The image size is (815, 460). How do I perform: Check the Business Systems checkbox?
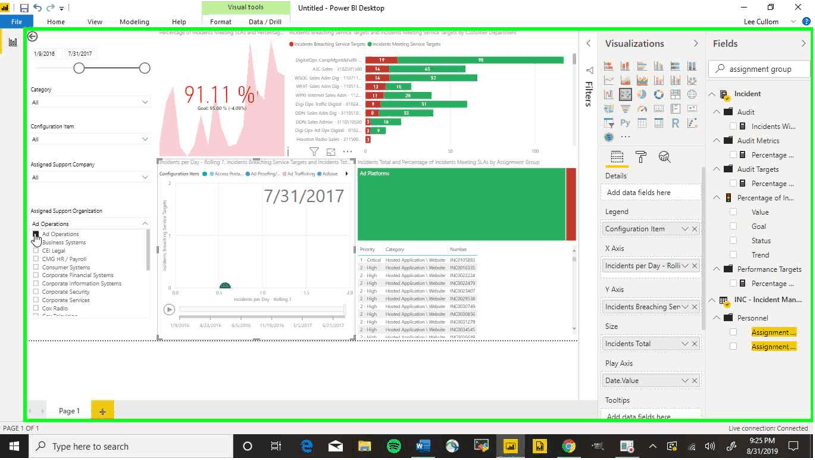tap(37, 243)
